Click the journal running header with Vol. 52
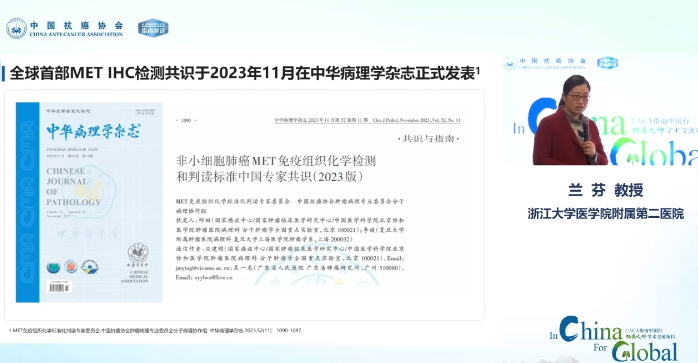 point(367,120)
